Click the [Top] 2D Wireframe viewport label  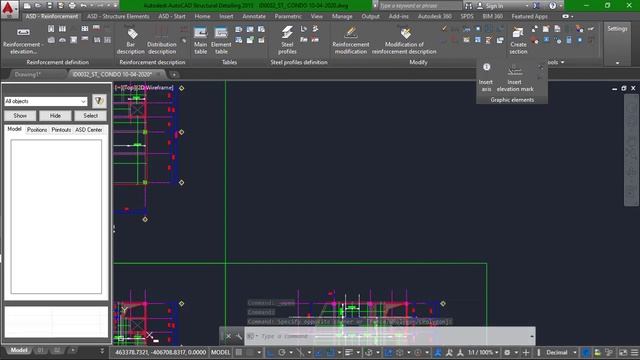point(144,87)
